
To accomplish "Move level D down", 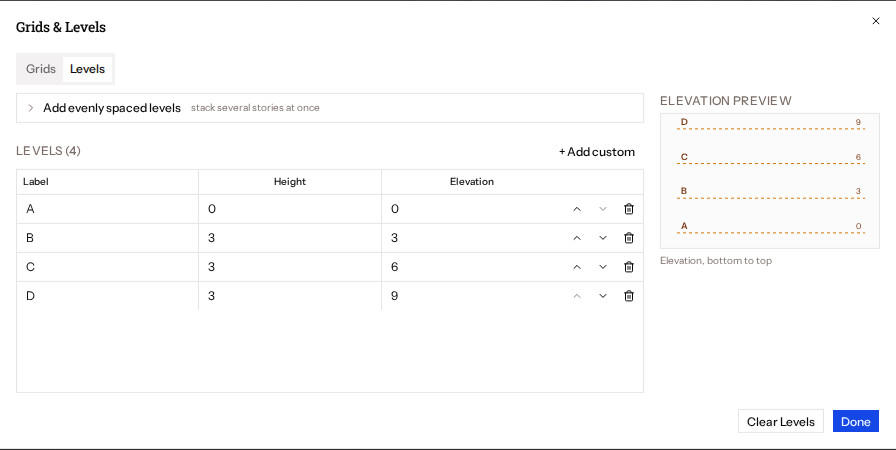I will [602, 296].
